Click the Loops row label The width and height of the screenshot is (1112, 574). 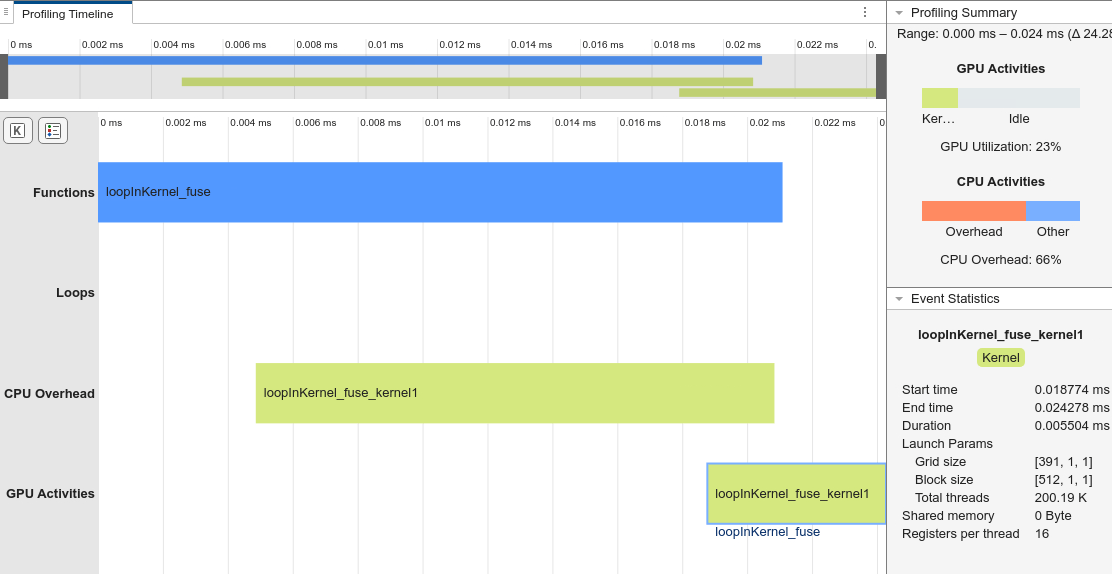(x=75, y=293)
